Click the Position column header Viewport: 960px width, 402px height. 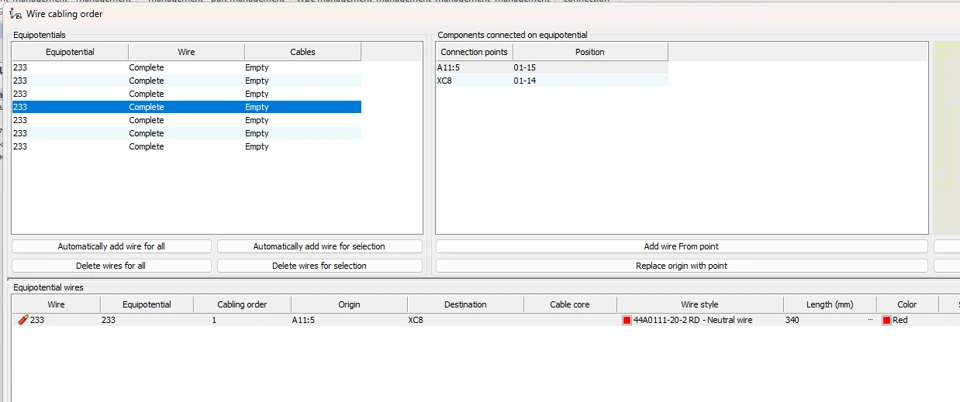590,52
